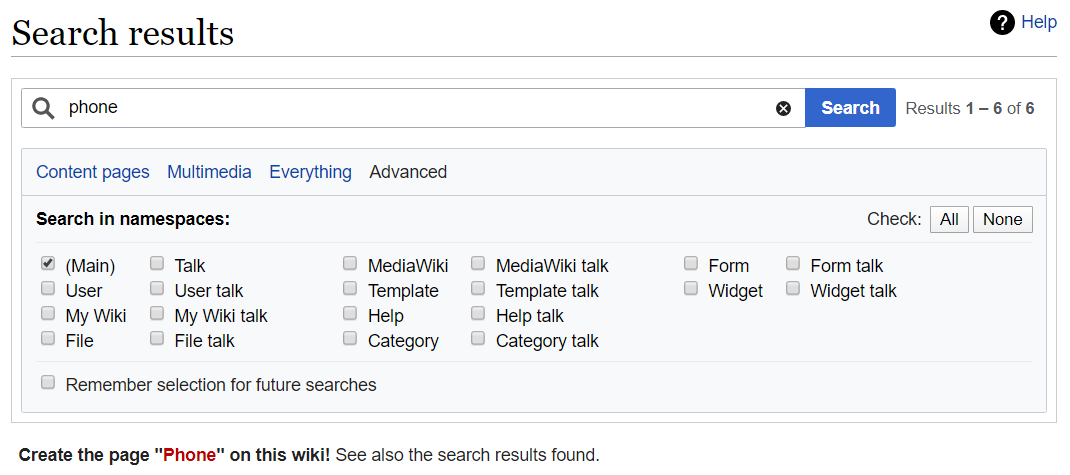Uncheck the (Main) namespace checkbox
Screen dimensions: 1070x475
[48, 264]
